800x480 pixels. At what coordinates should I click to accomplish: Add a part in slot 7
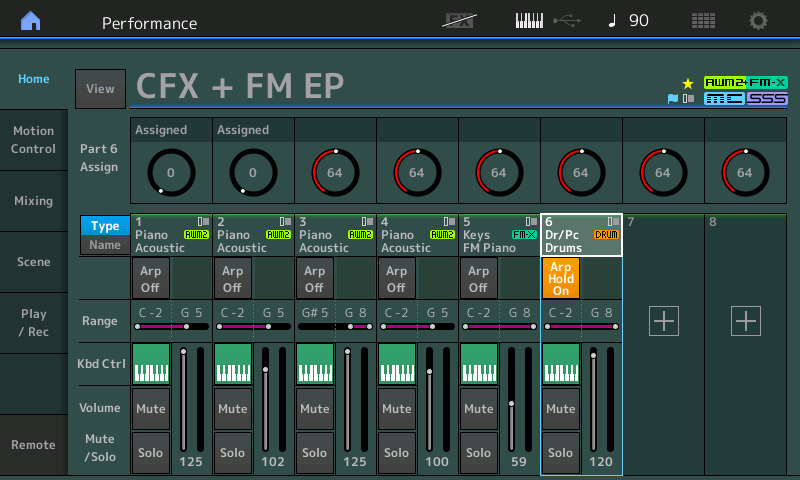click(x=664, y=321)
